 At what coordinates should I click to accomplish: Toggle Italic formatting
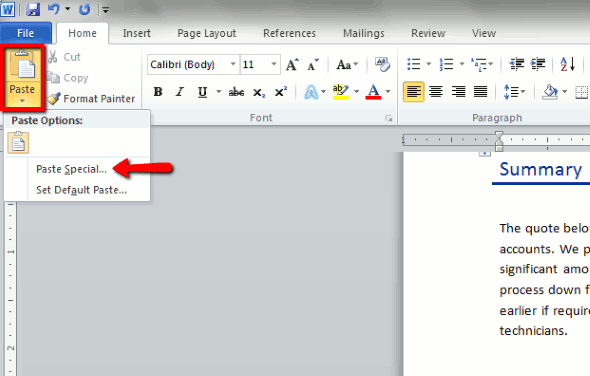180,92
